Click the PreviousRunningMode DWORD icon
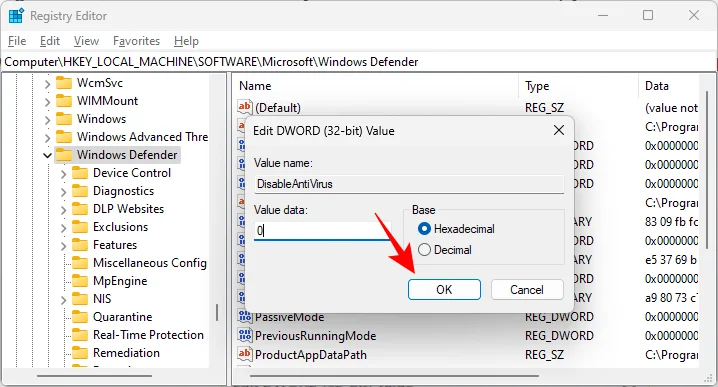The width and height of the screenshot is (718, 387). pyautogui.click(x=245, y=335)
